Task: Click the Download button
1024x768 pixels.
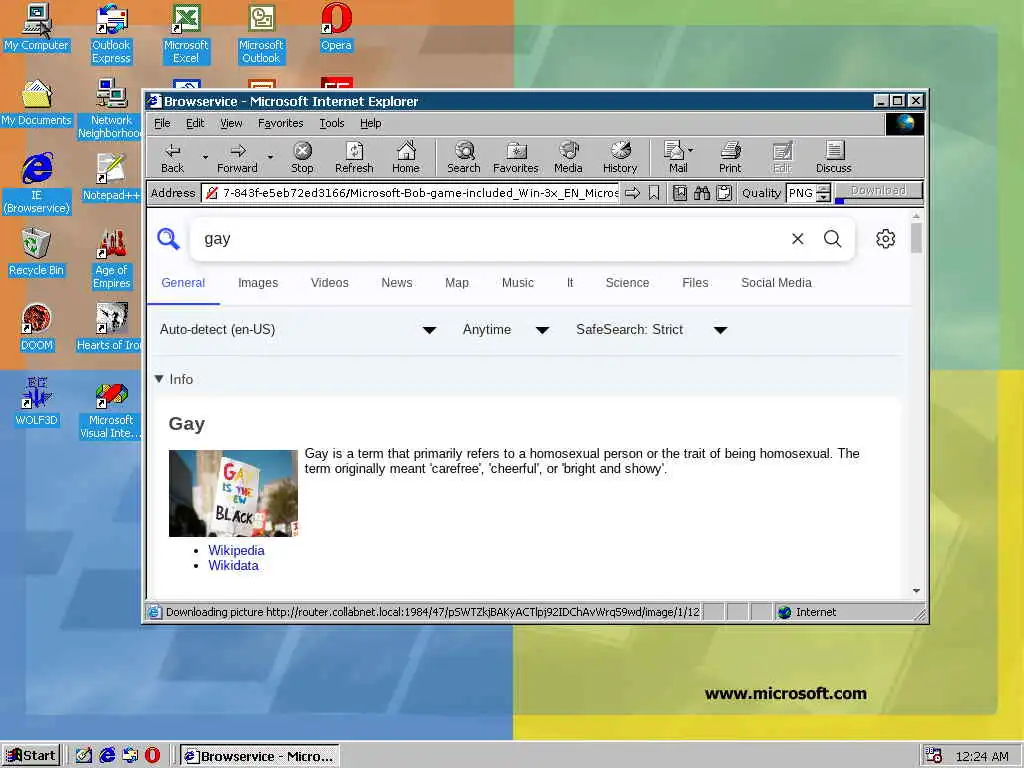Action: [878, 190]
